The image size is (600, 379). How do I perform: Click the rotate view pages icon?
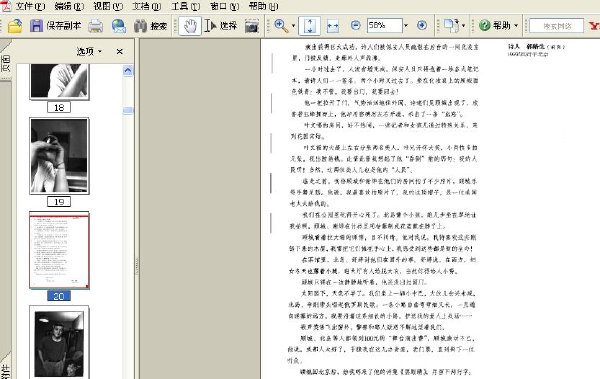[x=452, y=26]
